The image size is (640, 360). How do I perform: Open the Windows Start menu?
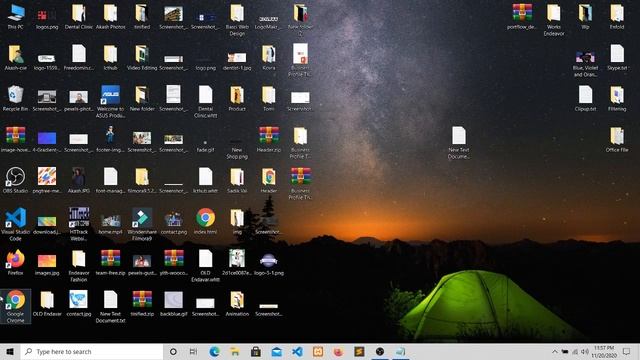[10, 351]
